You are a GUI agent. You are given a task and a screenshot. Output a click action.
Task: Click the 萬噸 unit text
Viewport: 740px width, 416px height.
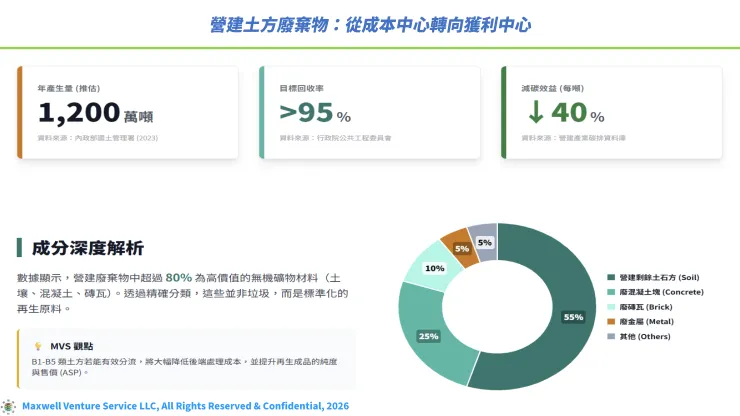pyautogui.click(x=138, y=117)
